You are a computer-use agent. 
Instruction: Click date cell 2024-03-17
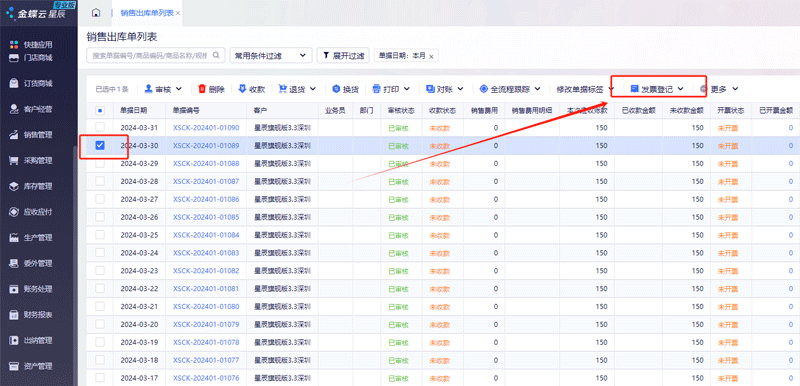click(x=139, y=378)
